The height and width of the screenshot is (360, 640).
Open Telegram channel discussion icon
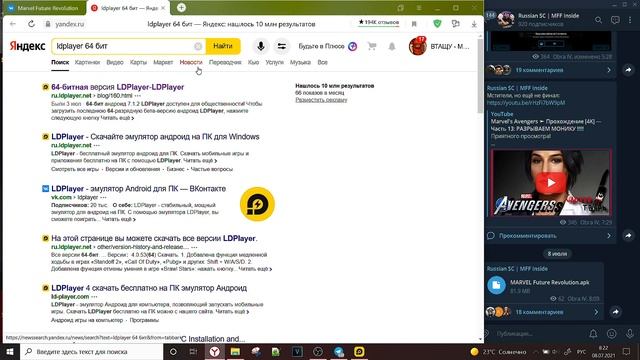tap(615, 20)
